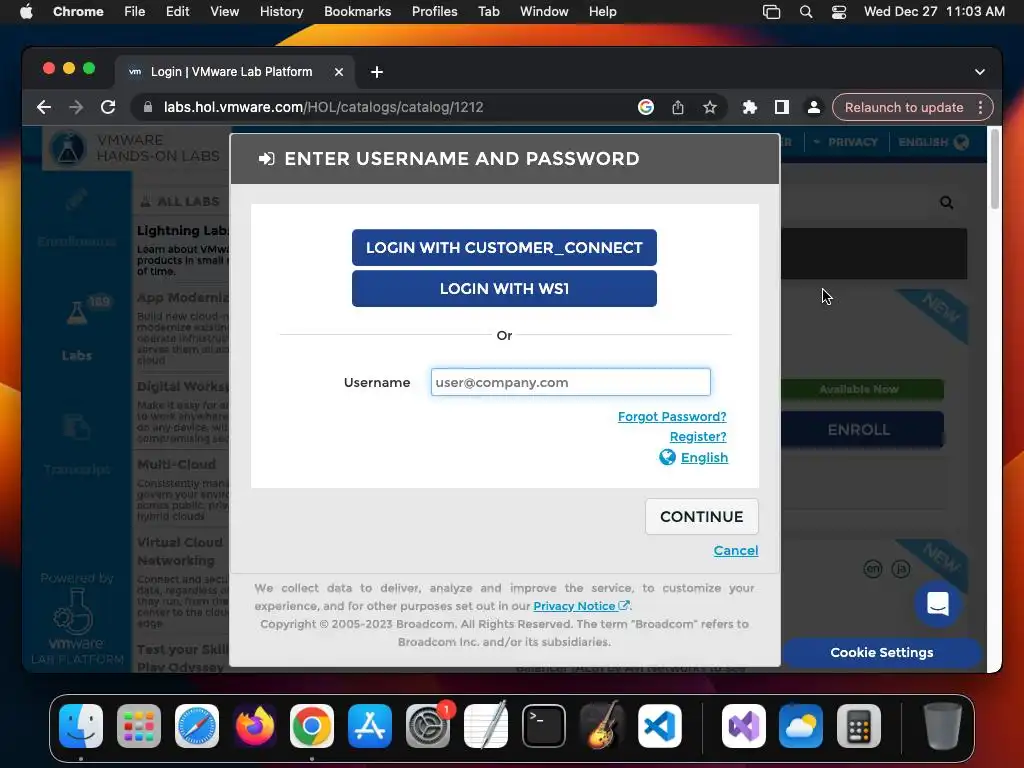Open Chrome extensions puzzle icon

(750, 107)
